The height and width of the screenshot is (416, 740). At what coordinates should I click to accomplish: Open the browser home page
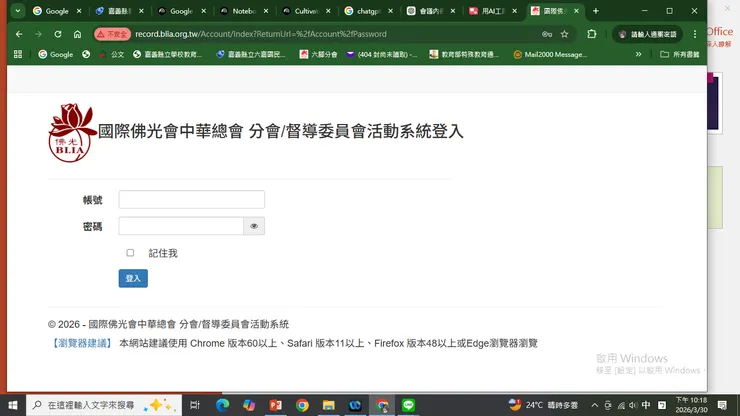tap(77, 34)
